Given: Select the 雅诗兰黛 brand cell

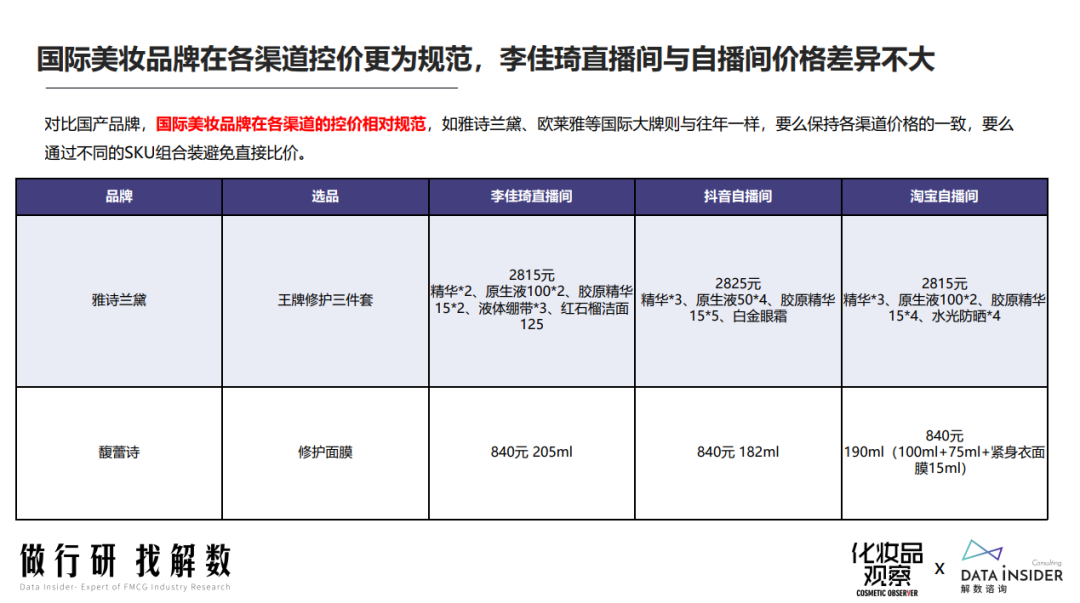Looking at the screenshot, I should click(x=119, y=300).
